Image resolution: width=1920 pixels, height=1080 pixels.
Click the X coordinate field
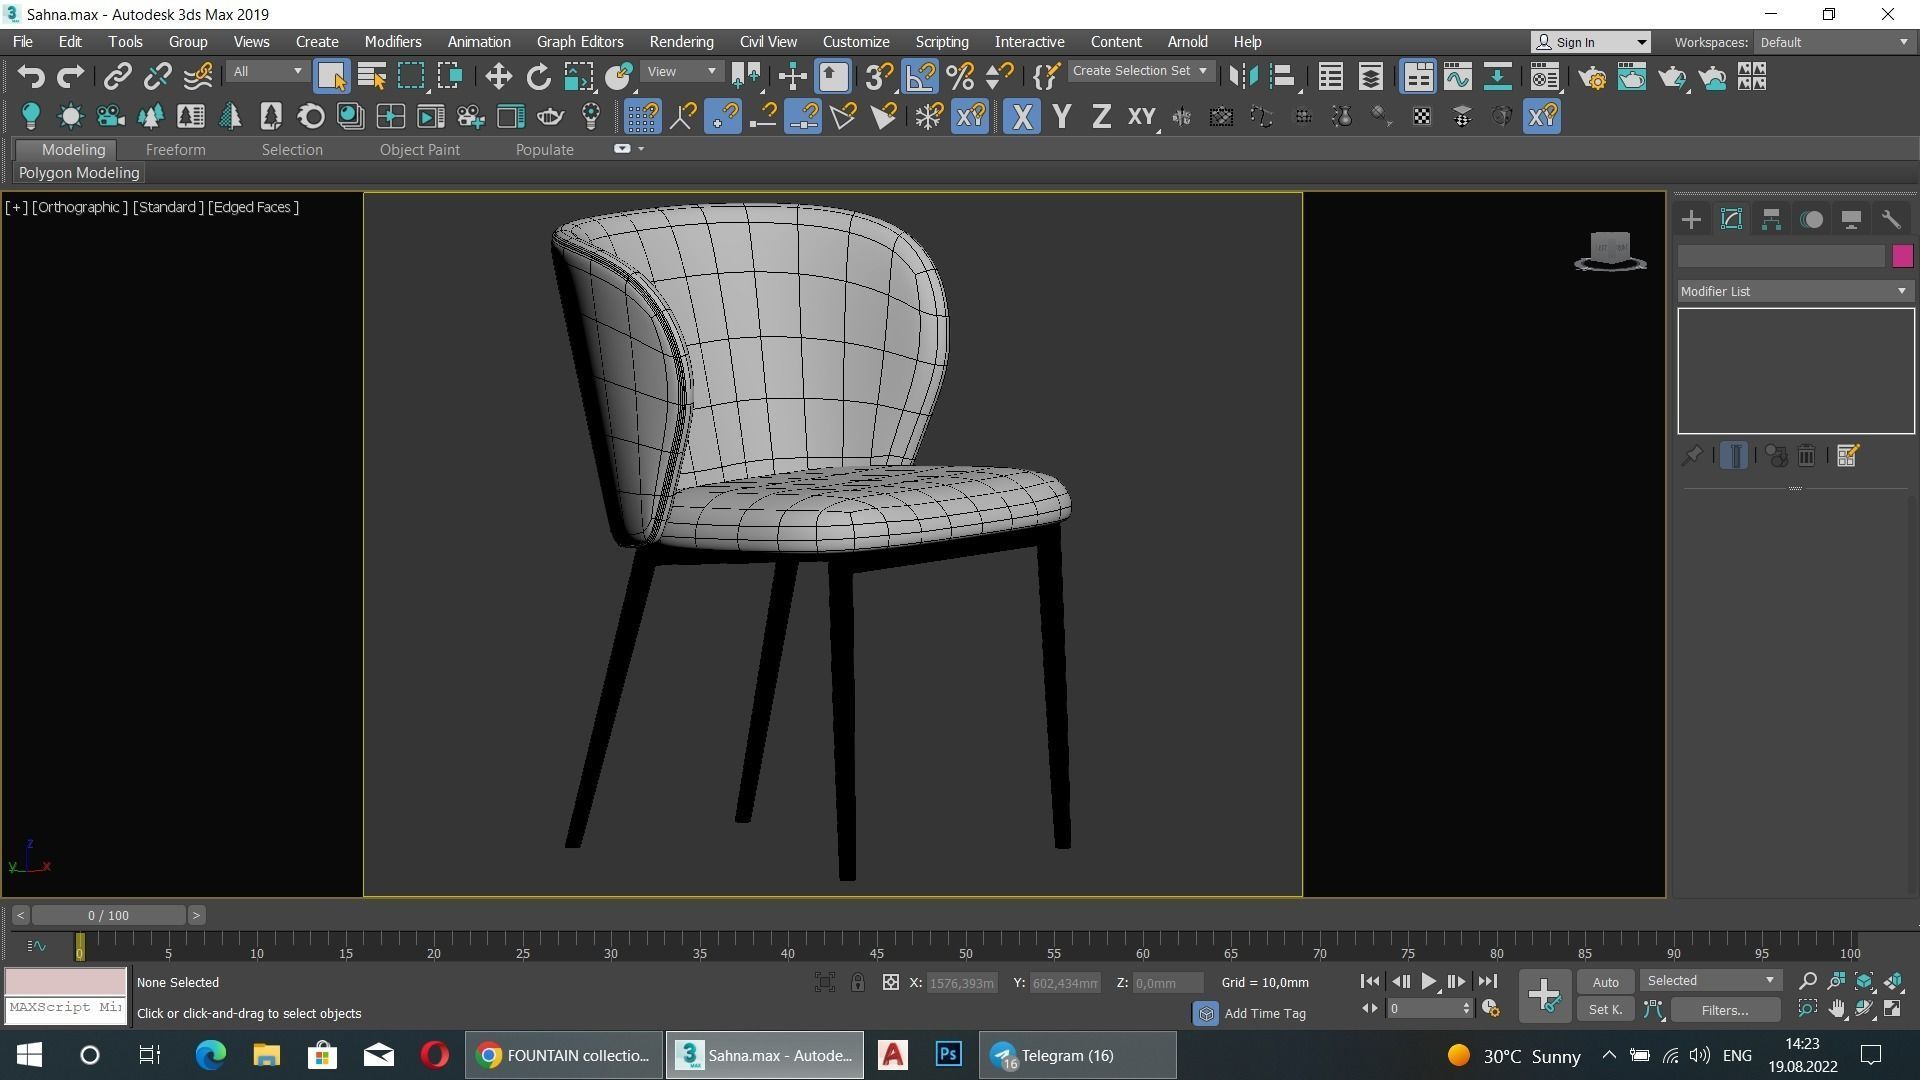click(961, 983)
